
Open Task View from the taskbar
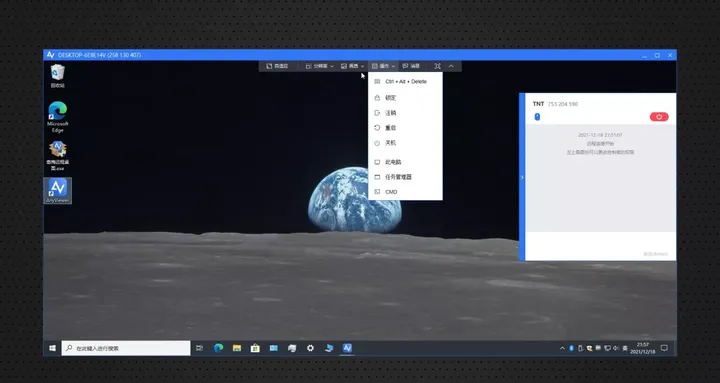tap(199, 348)
